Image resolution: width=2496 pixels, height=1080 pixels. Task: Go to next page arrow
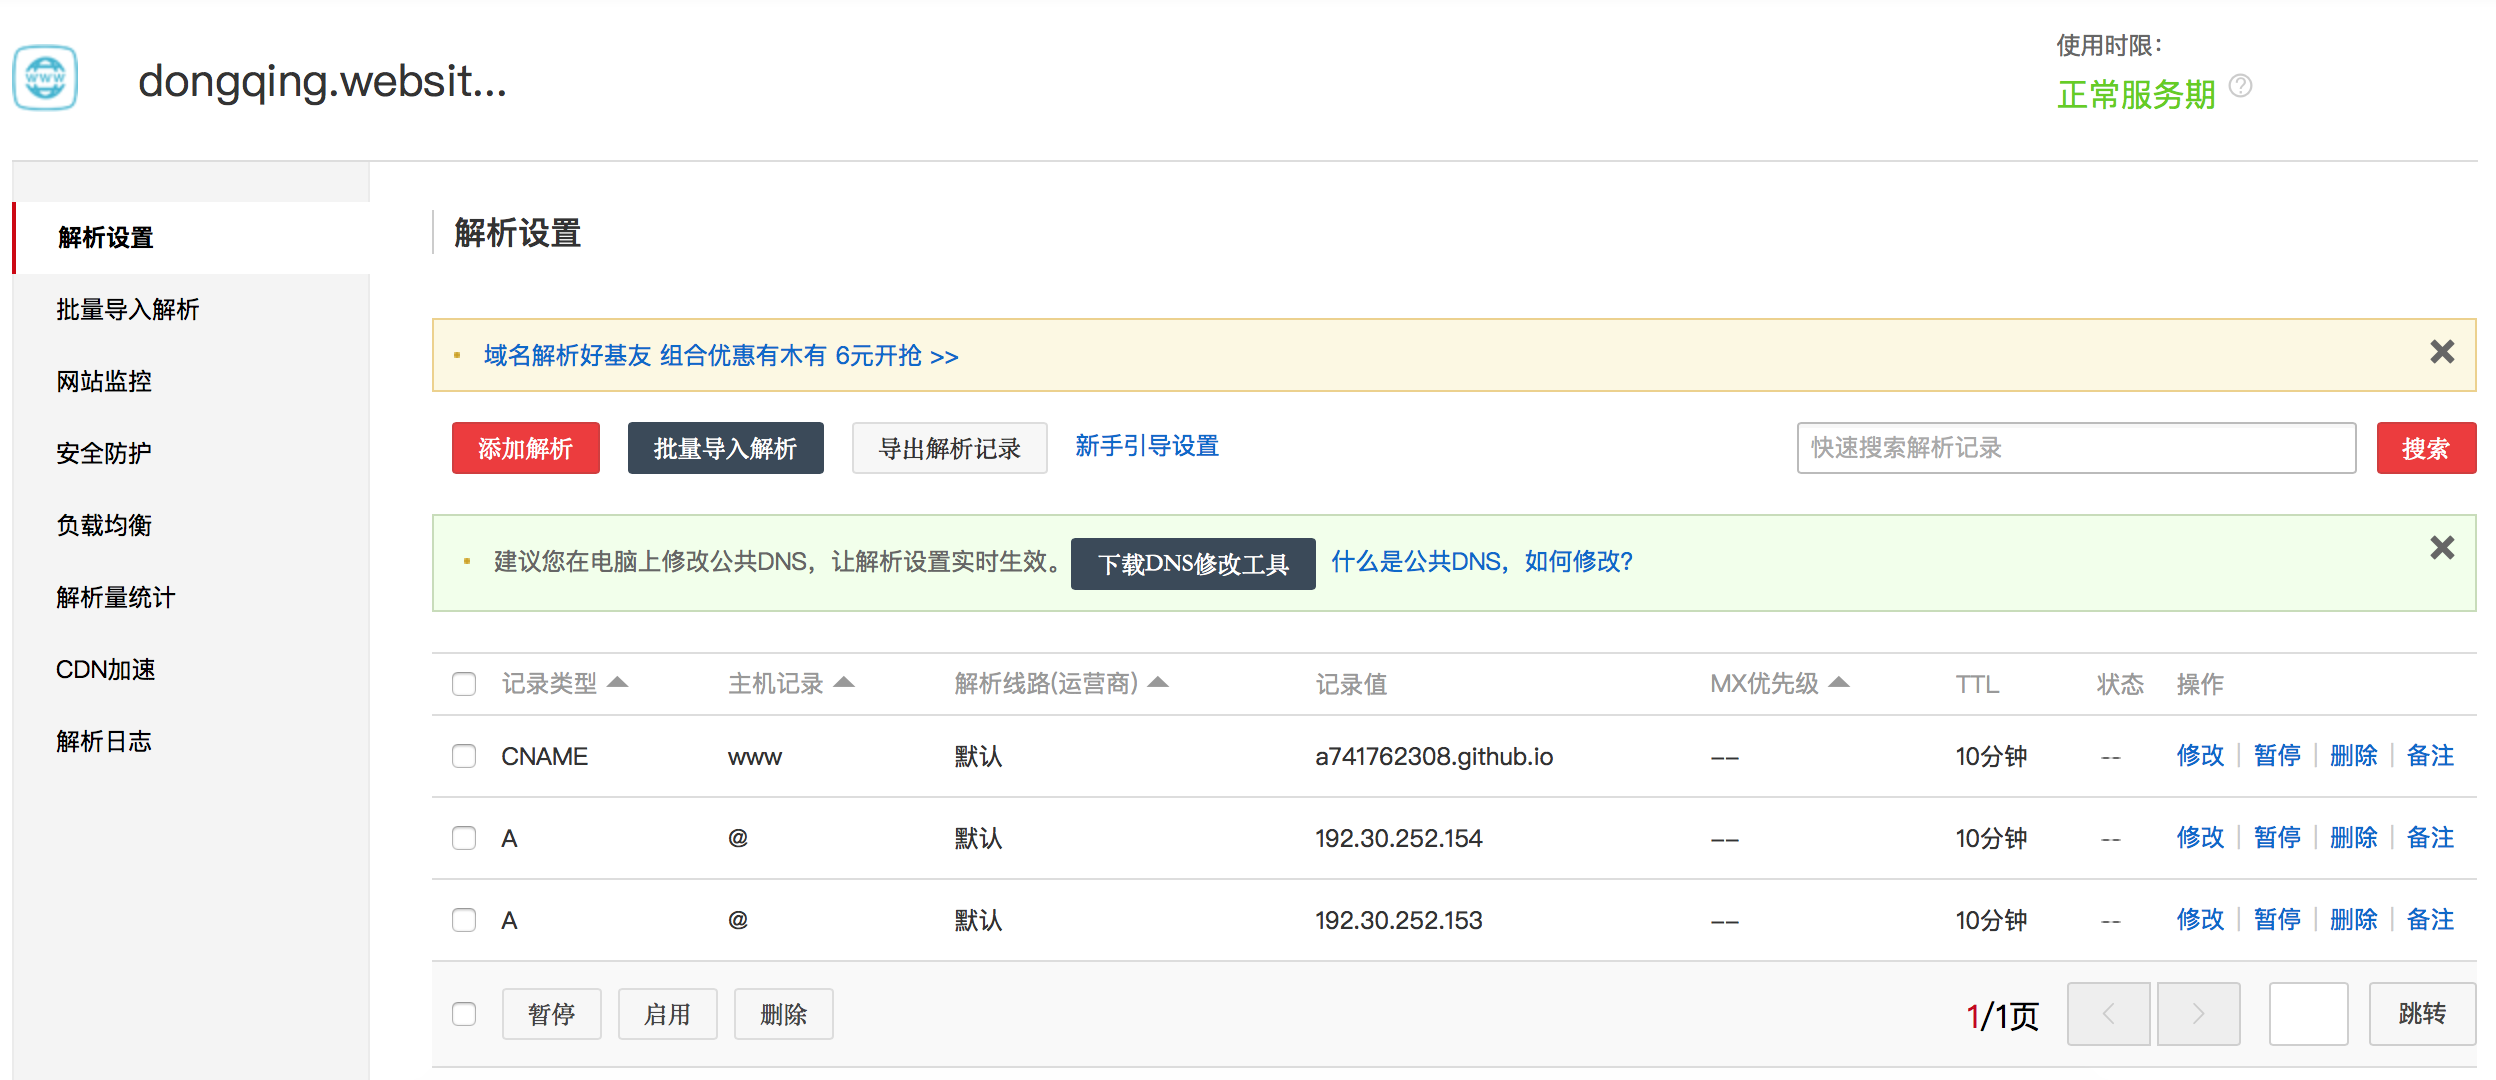click(x=2198, y=1014)
